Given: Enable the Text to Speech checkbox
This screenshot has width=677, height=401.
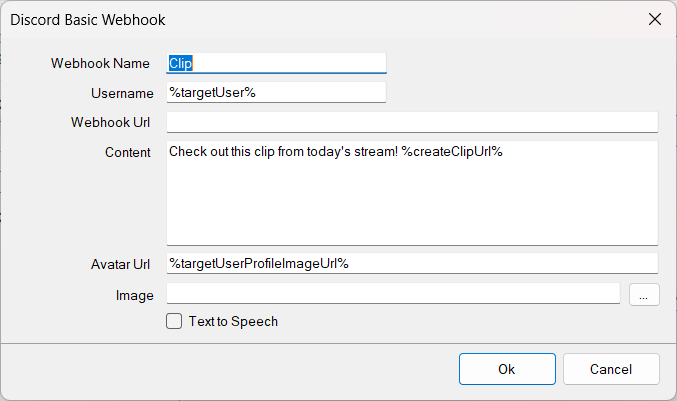Looking at the screenshot, I should (x=174, y=322).
